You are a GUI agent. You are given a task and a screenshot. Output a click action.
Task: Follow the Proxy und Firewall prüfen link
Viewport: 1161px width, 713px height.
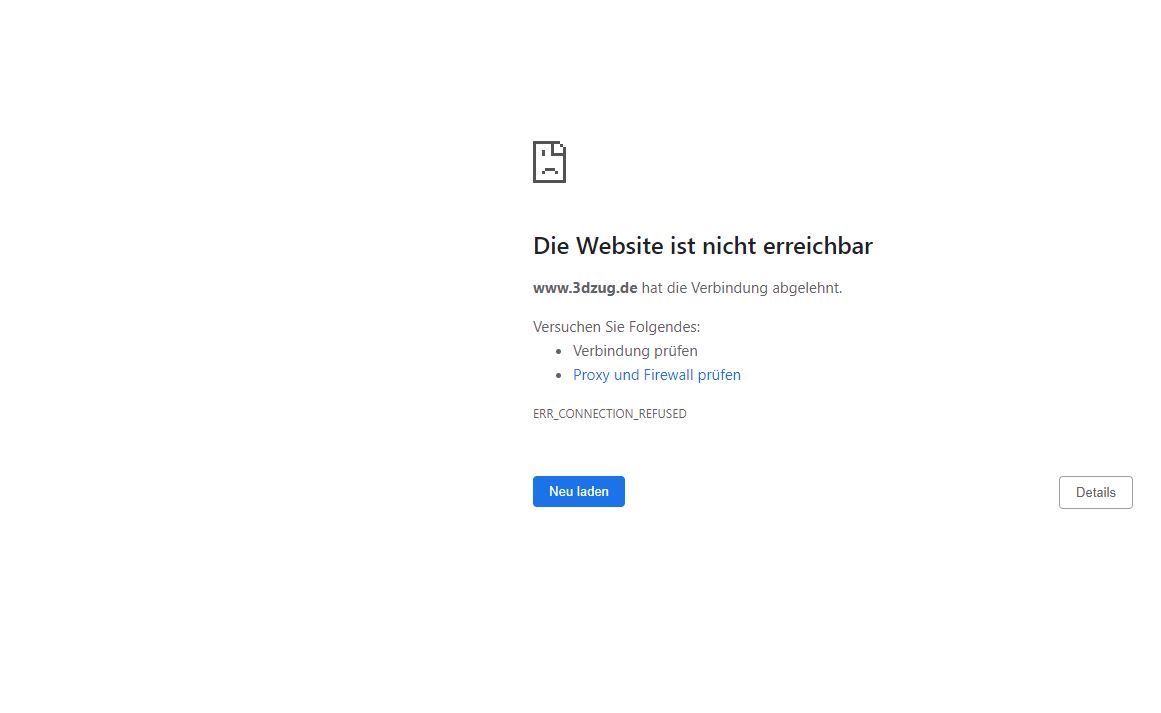point(657,375)
